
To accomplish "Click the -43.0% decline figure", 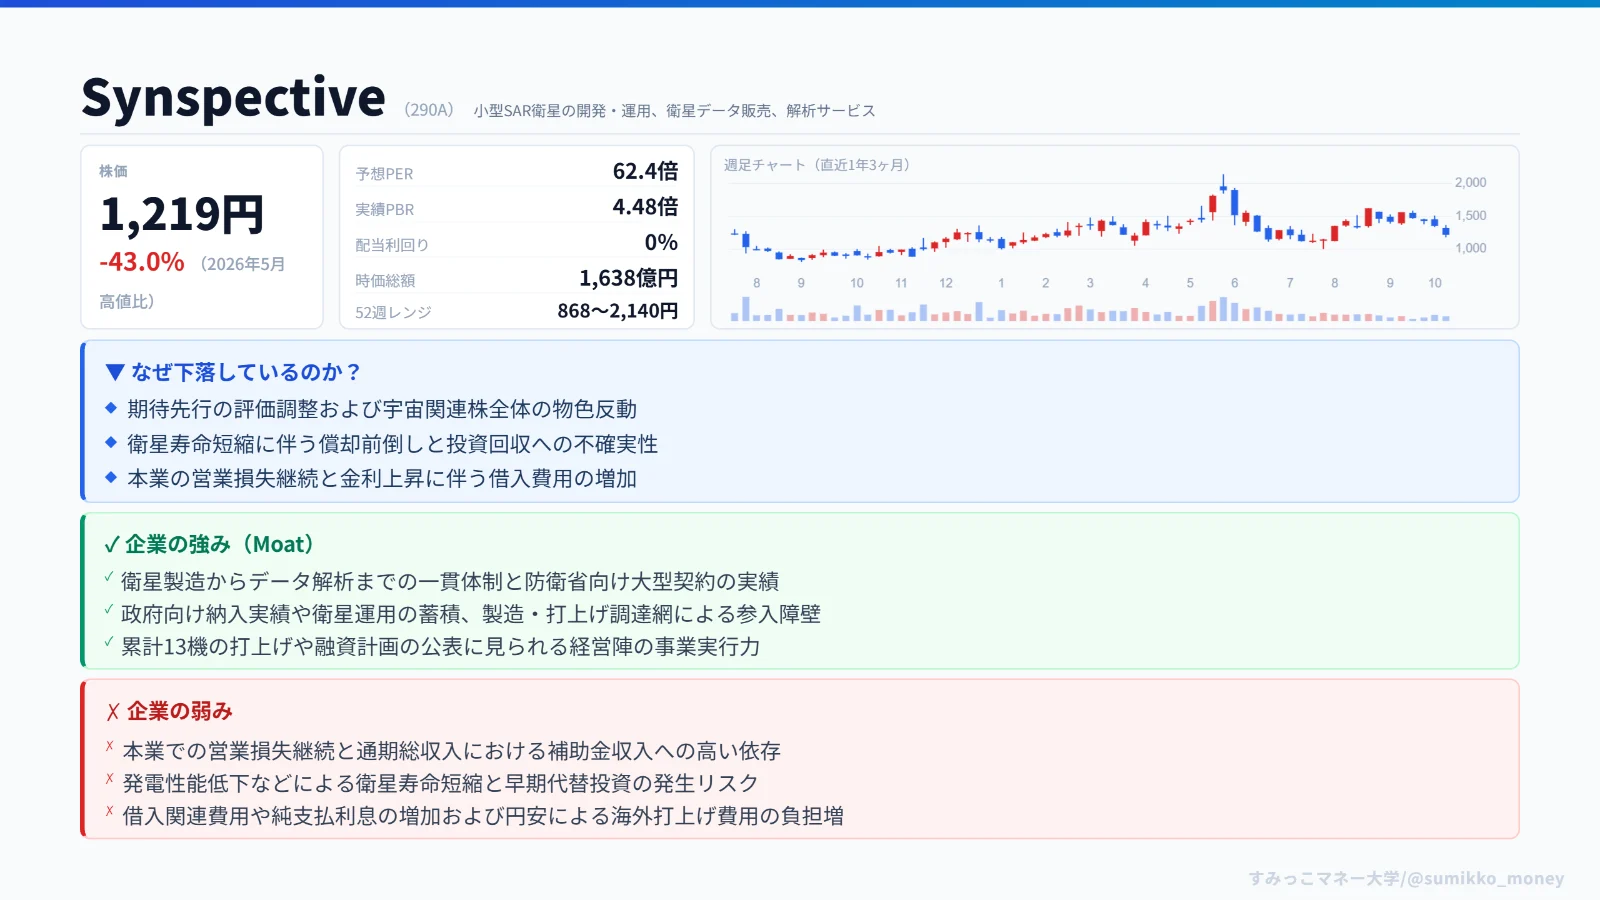I will (x=142, y=262).
